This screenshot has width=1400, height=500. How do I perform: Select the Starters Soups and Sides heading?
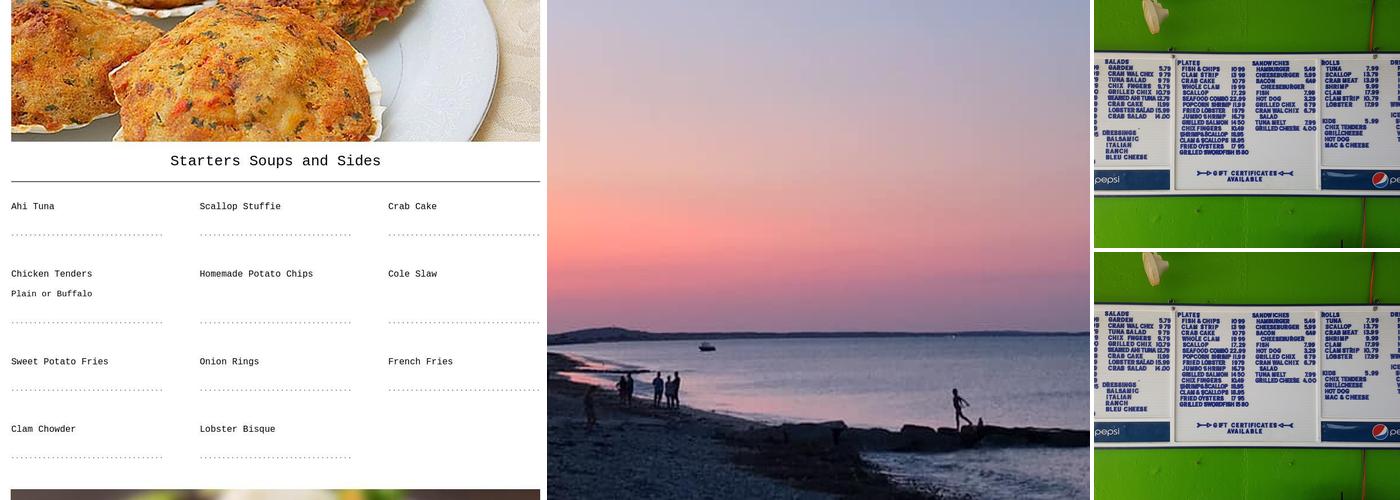275,161
